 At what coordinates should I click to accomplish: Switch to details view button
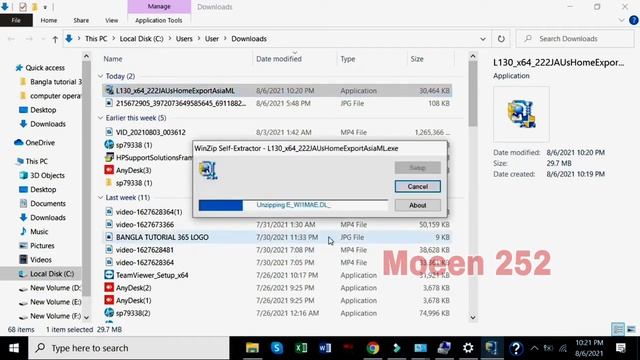click(618, 329)
